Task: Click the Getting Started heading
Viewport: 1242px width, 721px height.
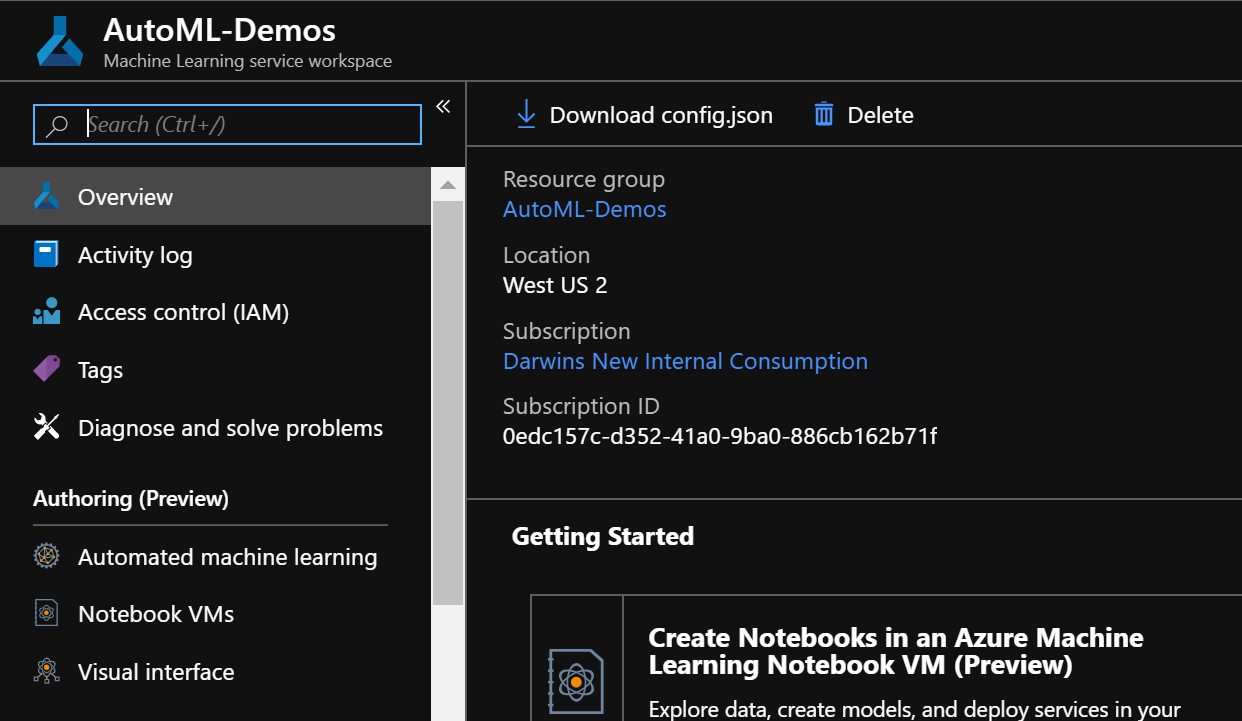Action: [x=603, y=536]
